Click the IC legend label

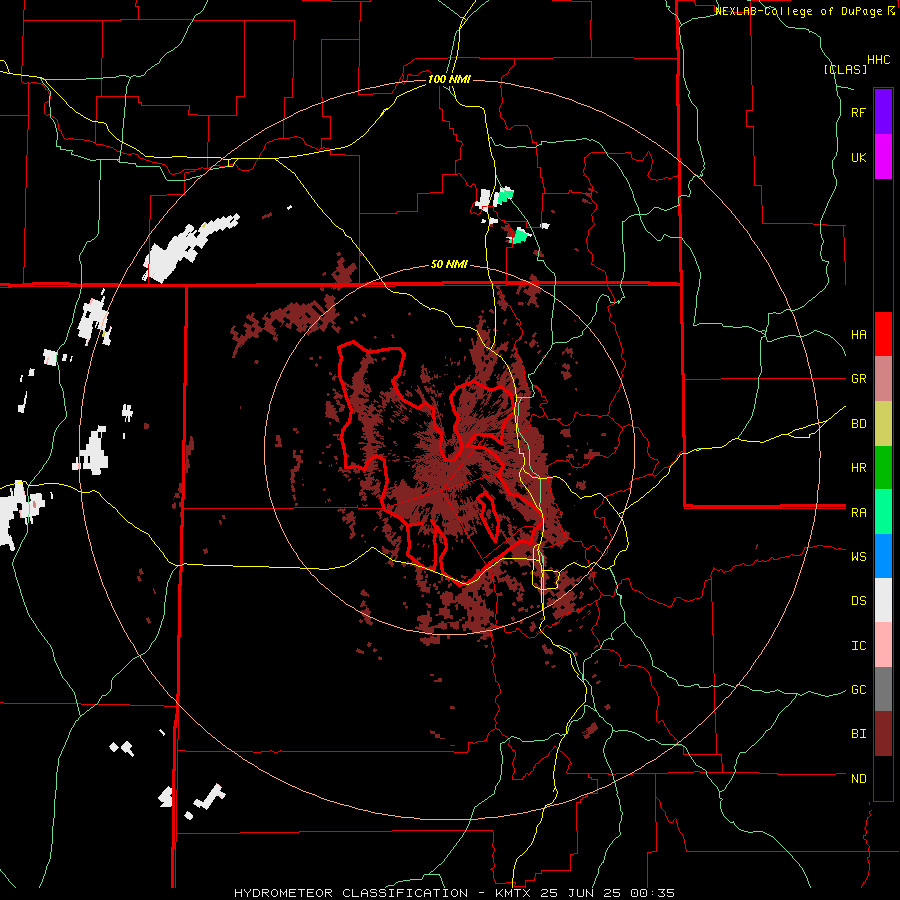pos(858,646)
